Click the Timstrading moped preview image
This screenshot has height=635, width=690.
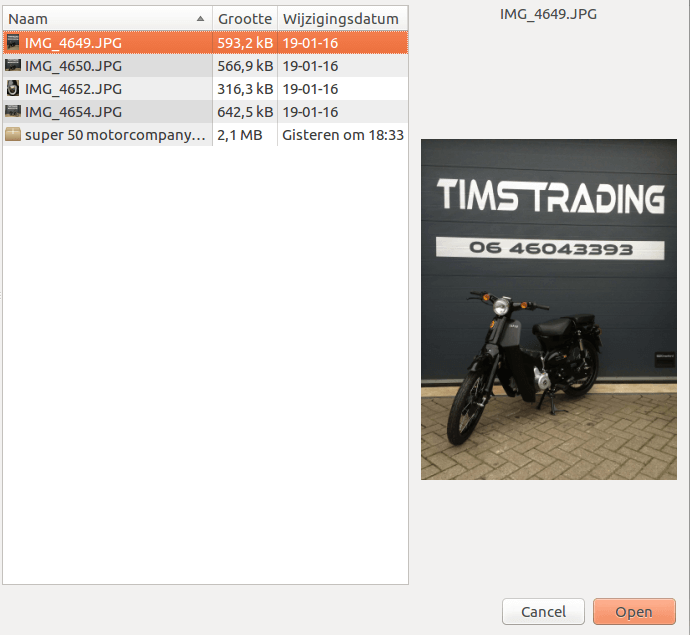click(x=549, y=309)
